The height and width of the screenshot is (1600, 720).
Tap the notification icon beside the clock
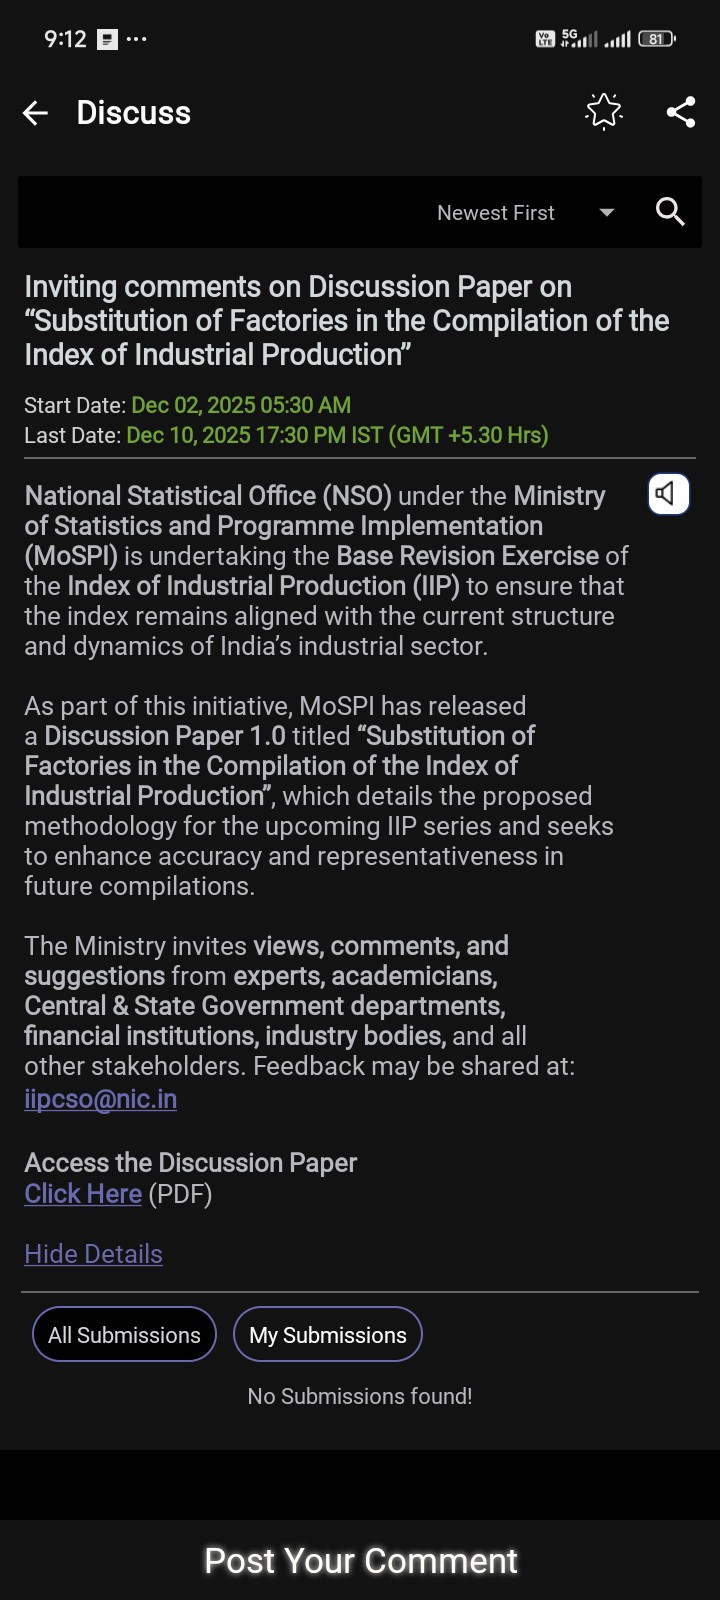click(108, 39)
